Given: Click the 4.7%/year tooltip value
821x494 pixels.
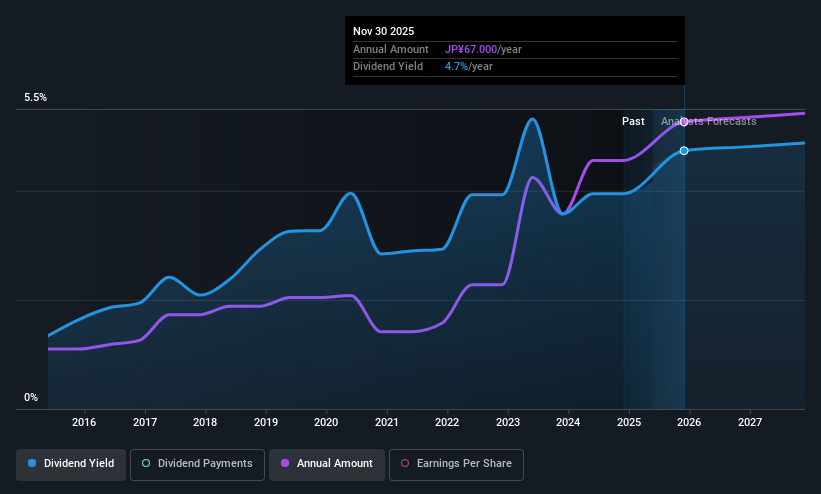Looking at the screenshot, I should (469, 67).
